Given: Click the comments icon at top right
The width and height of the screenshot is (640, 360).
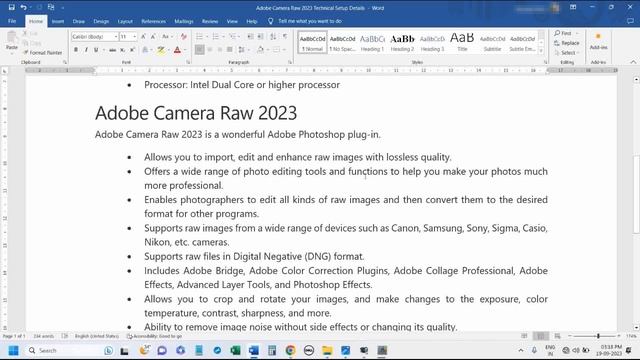Looking at the screenshot, I should tap(630, 21).
